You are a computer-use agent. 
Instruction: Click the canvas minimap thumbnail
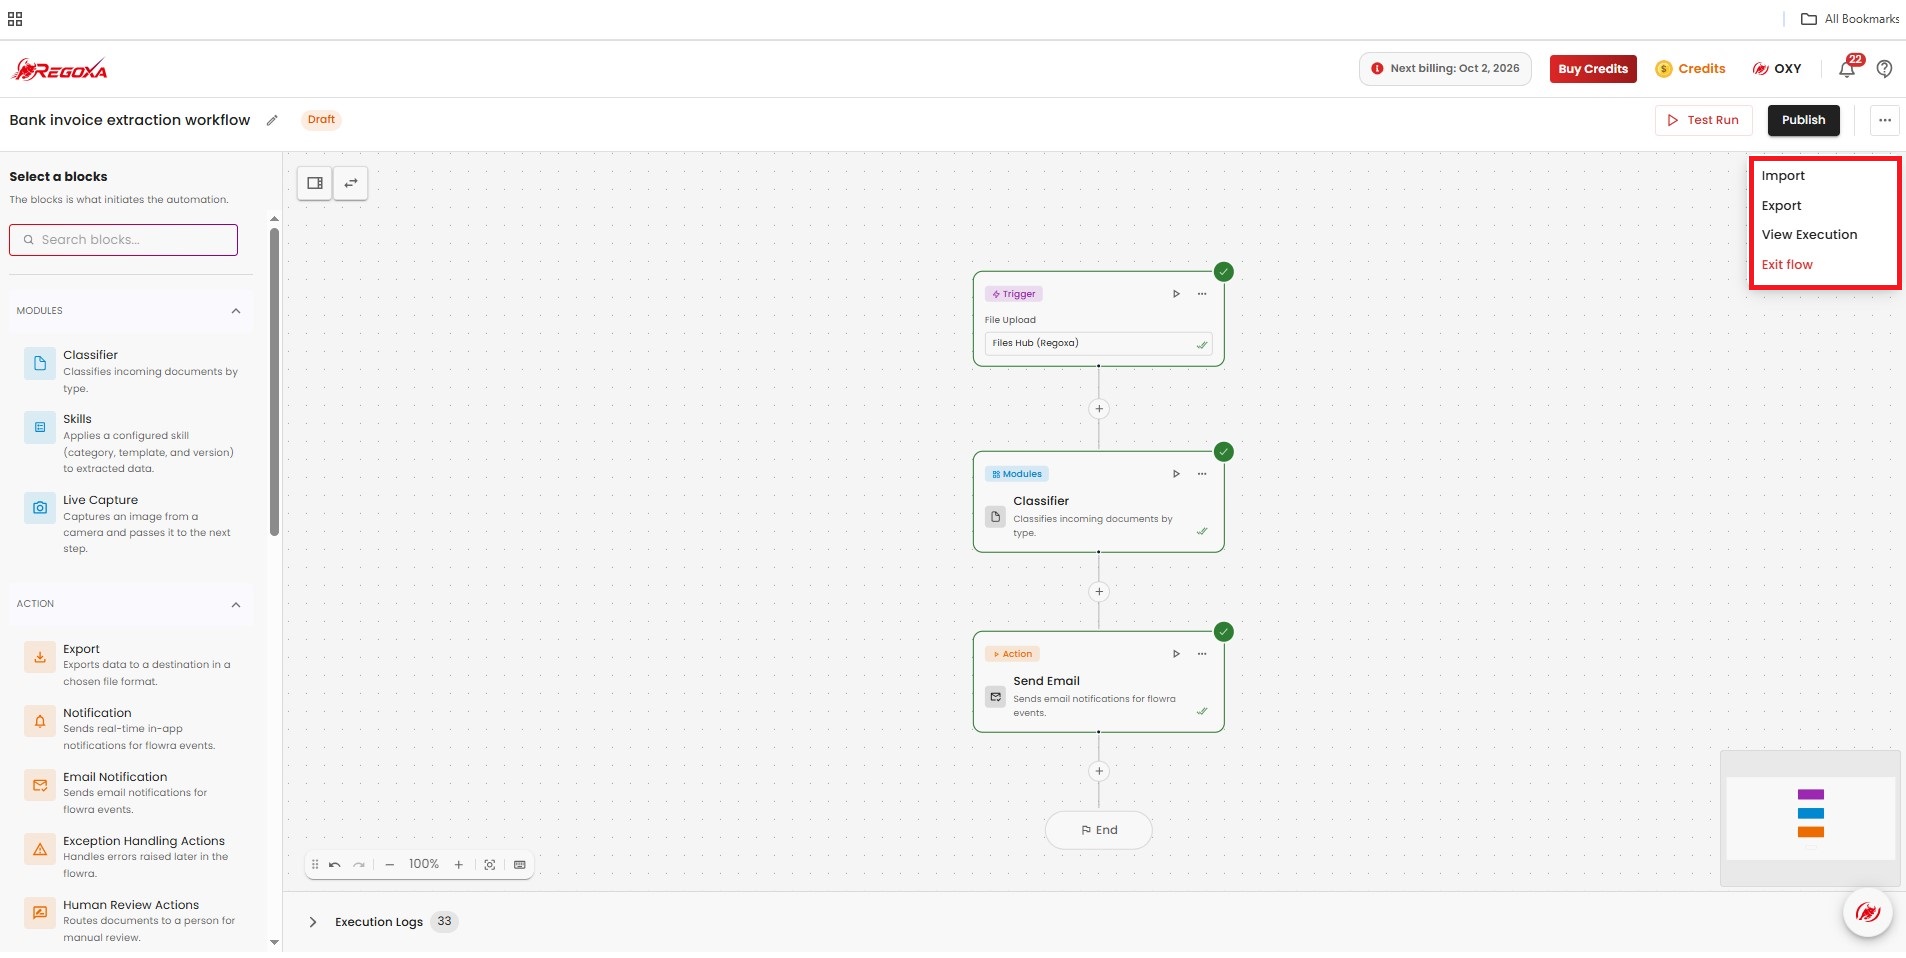click(1810, 818)
